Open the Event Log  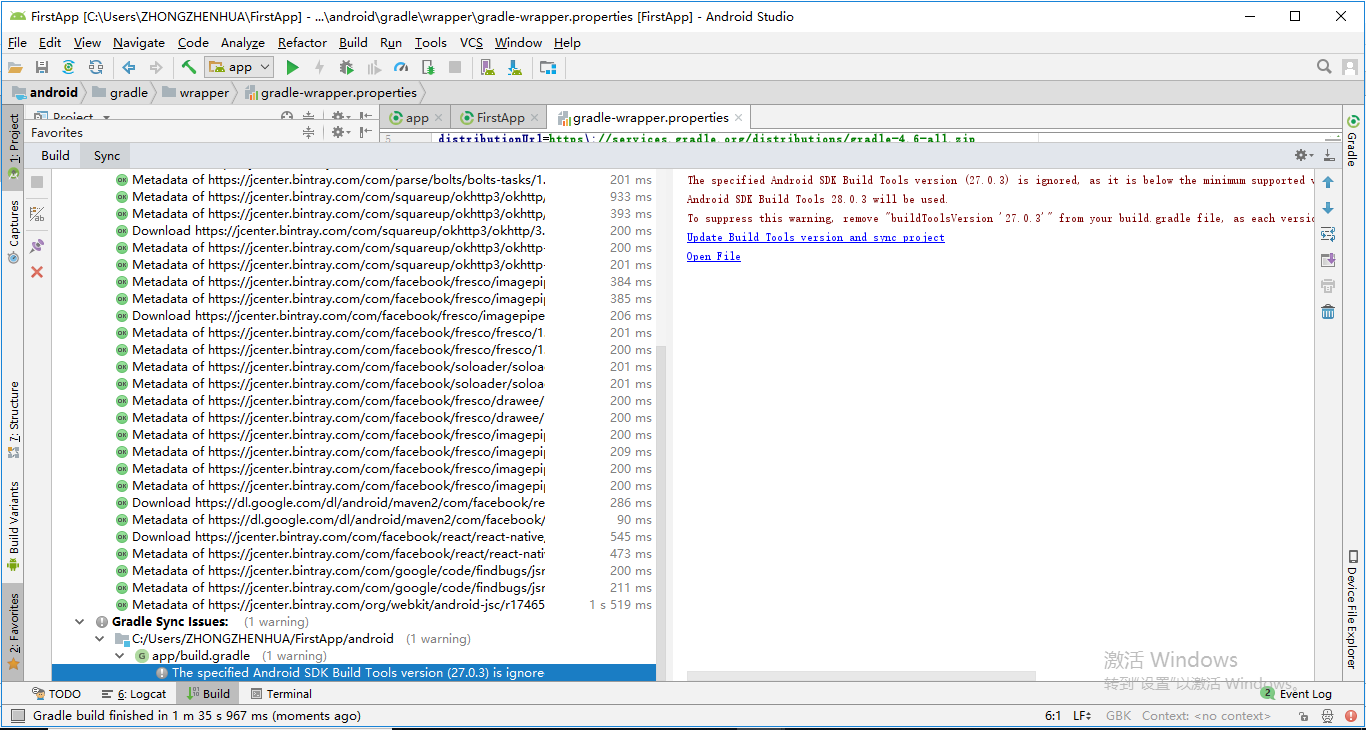point(1297,693)
